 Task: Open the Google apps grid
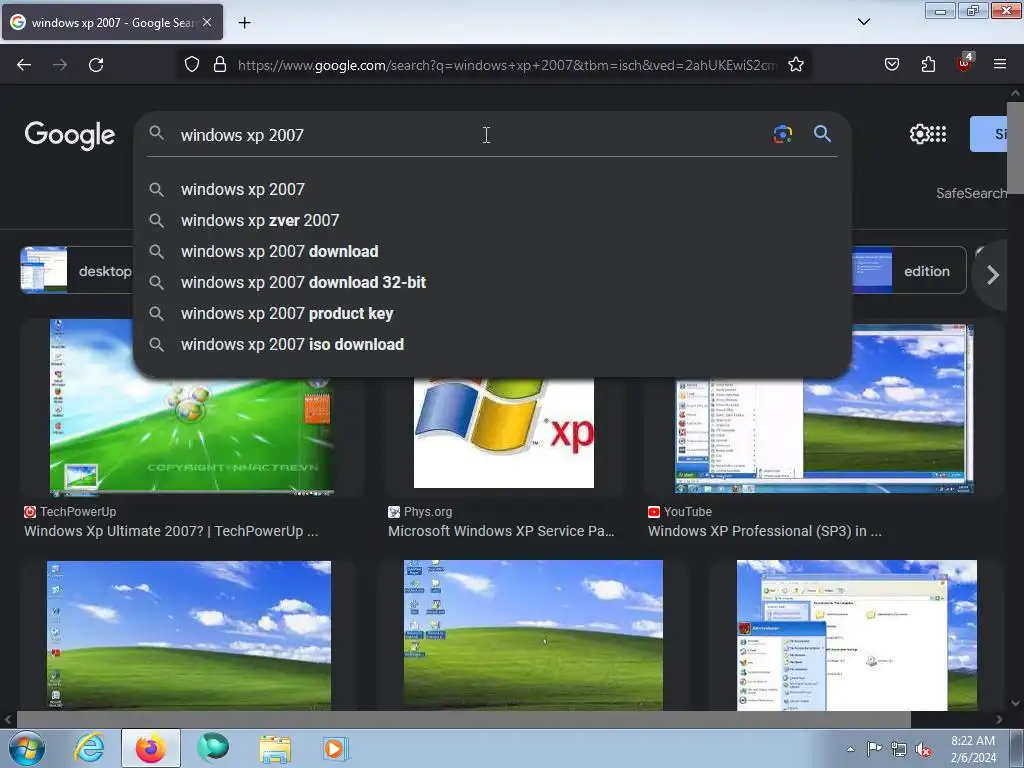[x=938, y=134]
